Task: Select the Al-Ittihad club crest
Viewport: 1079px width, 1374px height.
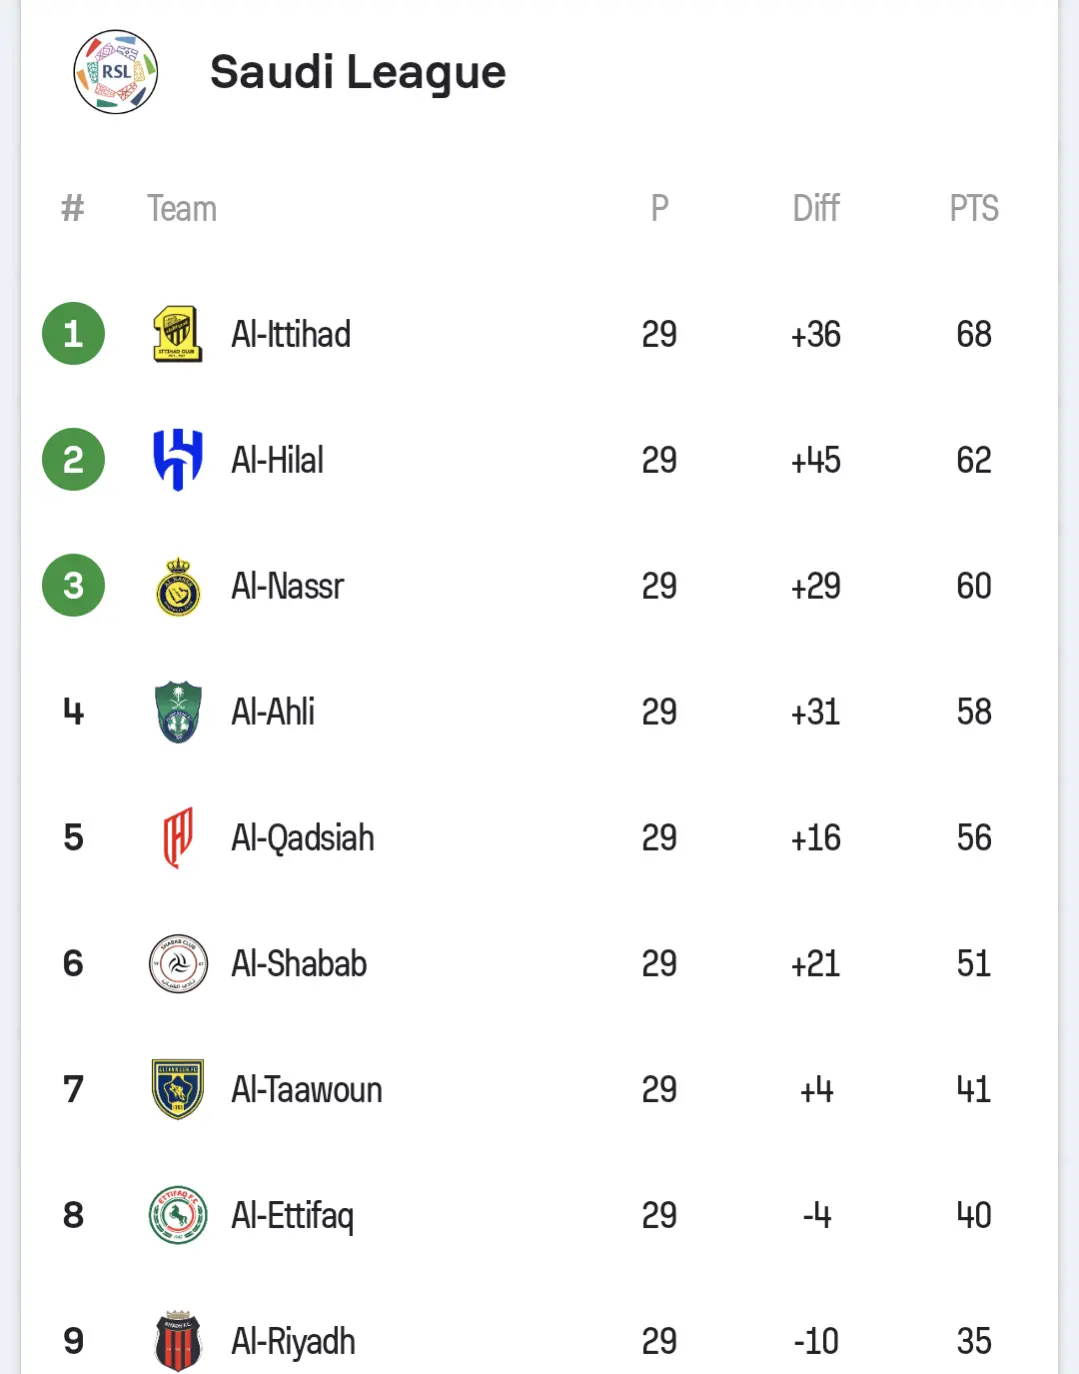Action: tap(178, 334)
